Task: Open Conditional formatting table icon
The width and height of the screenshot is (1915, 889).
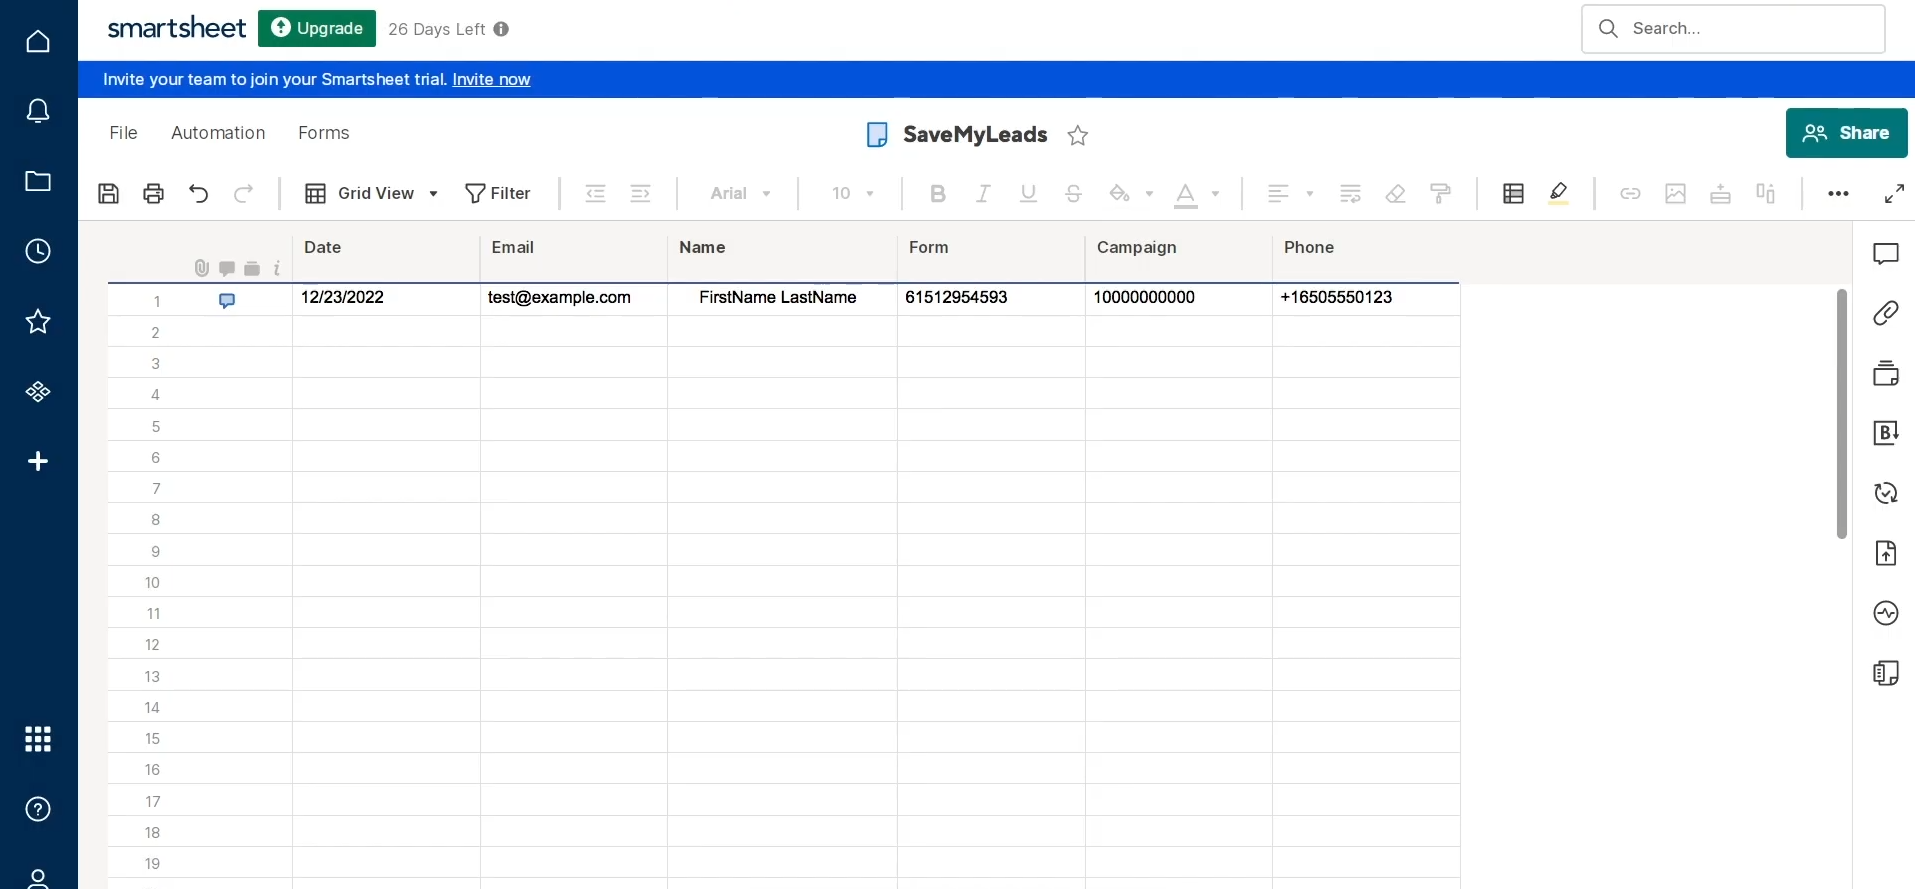Action: click(1513, 193)
